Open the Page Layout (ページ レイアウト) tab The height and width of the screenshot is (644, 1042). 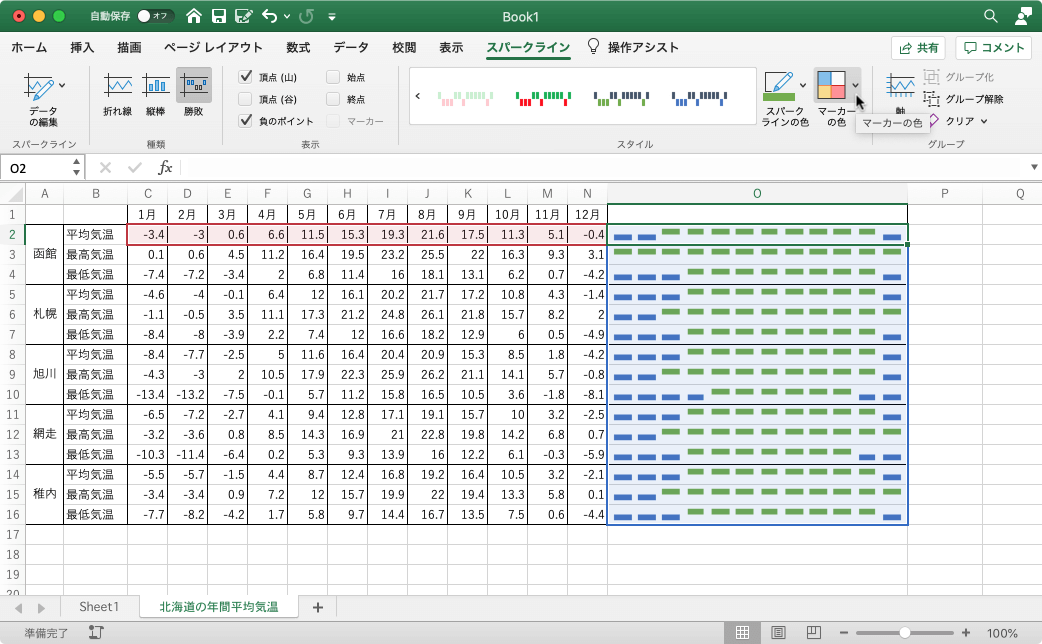213,47
